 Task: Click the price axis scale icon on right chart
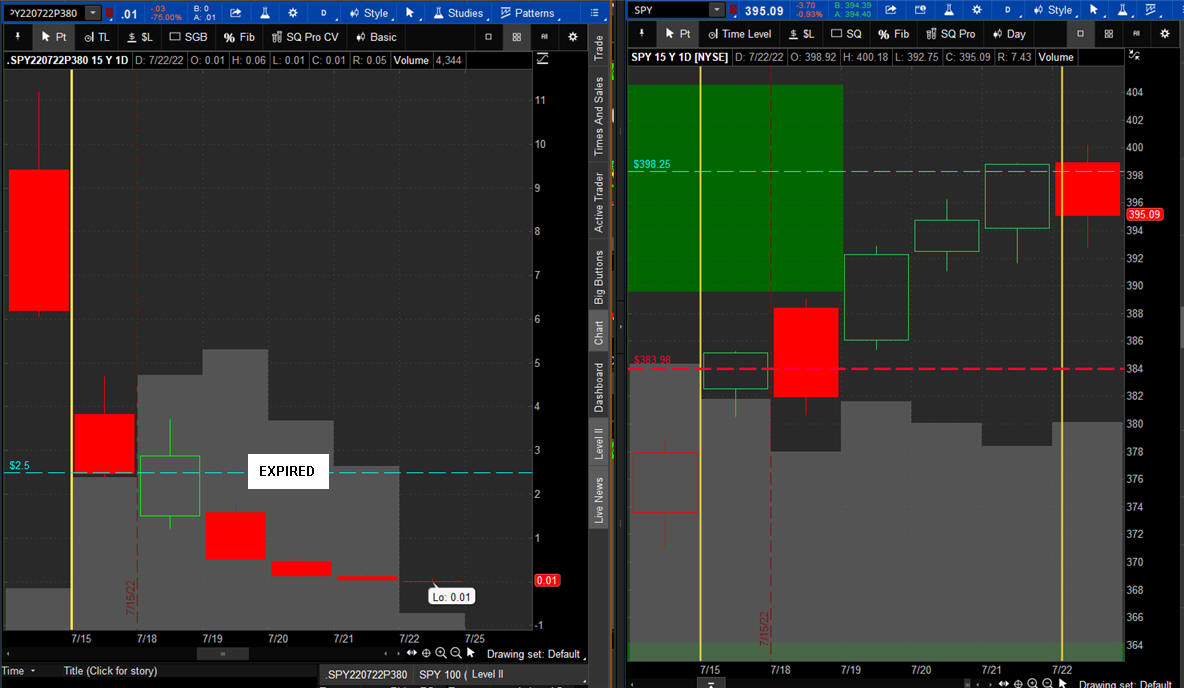click(x=1134, y=56)
